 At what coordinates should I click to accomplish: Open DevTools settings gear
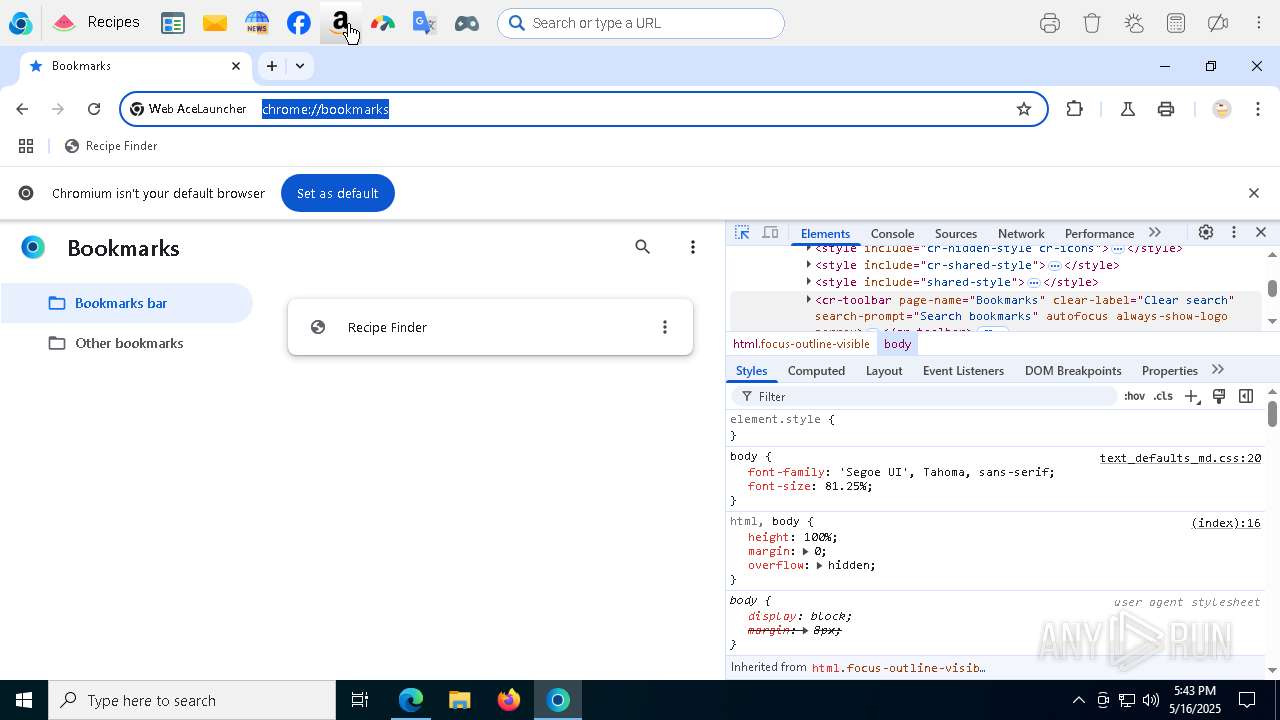[1206, 232]
